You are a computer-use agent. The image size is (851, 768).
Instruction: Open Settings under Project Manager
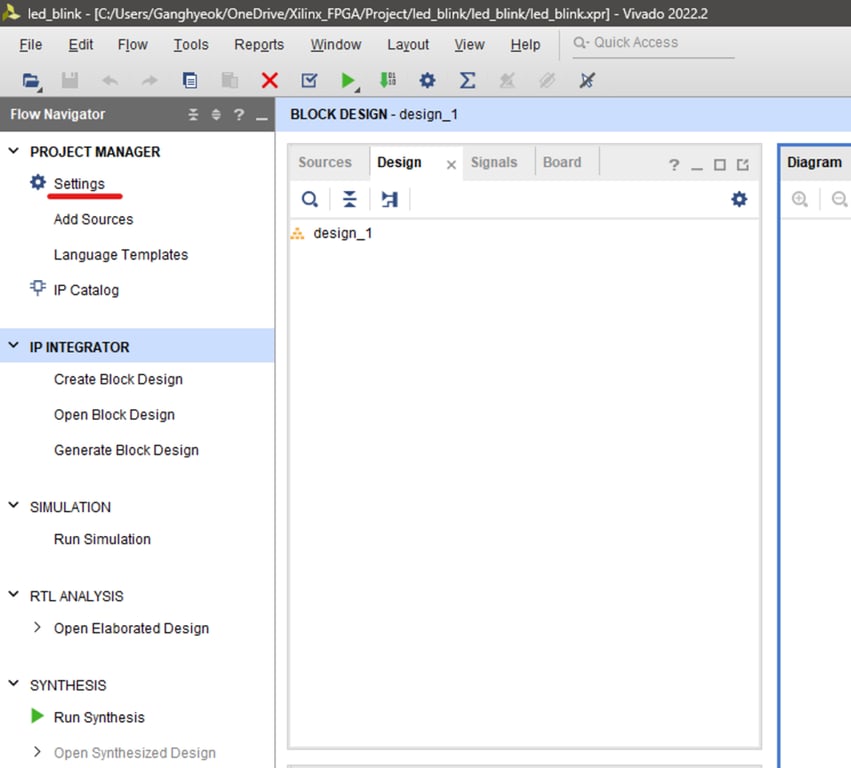coord(80,183)
